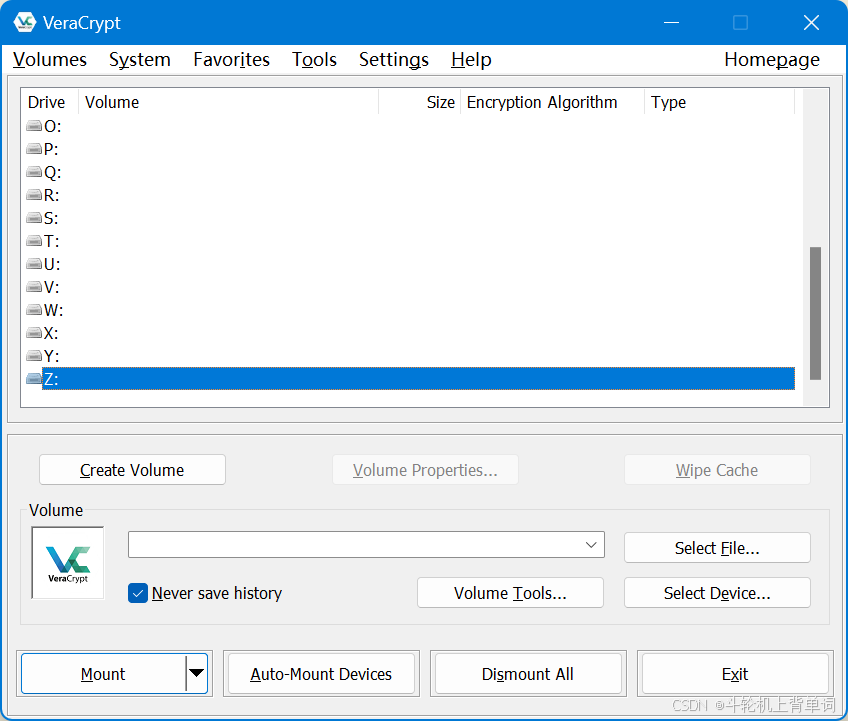Select the 'W:' drive letter text

click(x=54, y=310)
